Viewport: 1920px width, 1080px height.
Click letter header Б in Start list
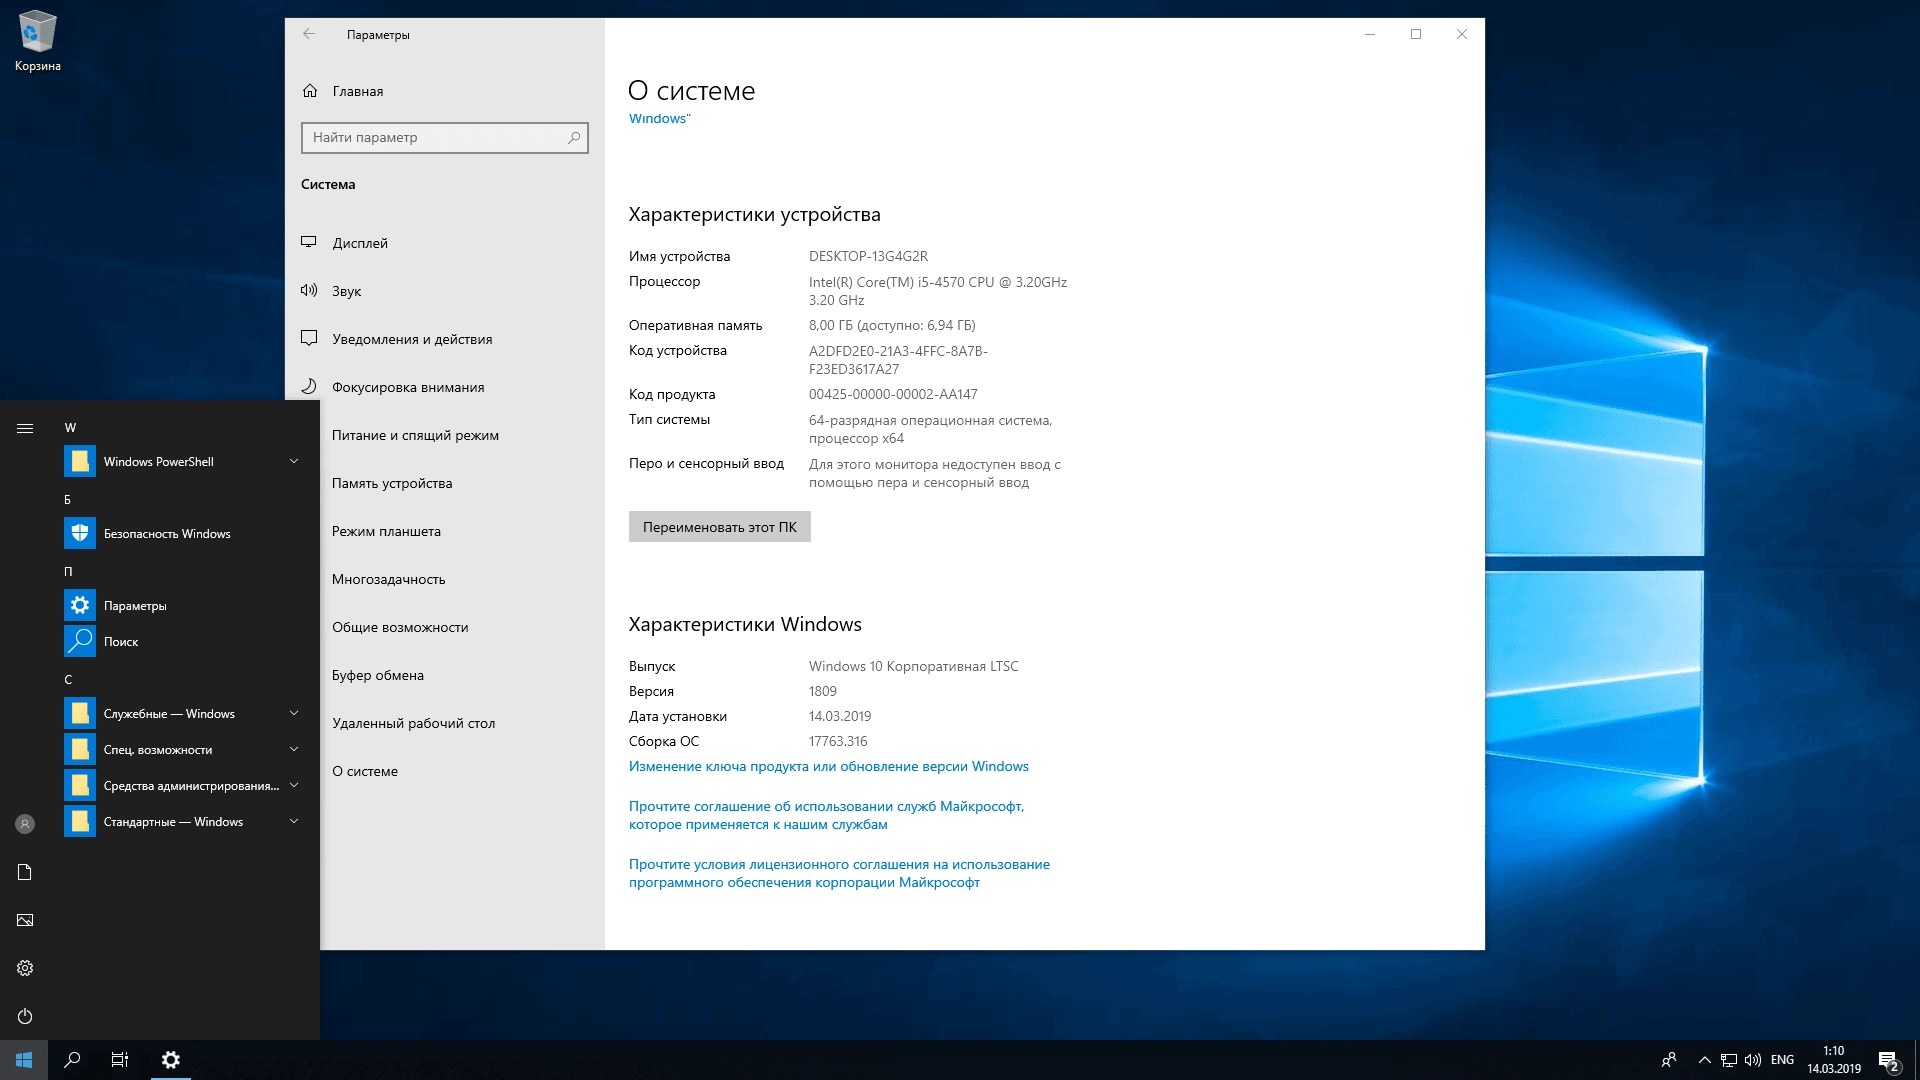(x=68, y=499)
